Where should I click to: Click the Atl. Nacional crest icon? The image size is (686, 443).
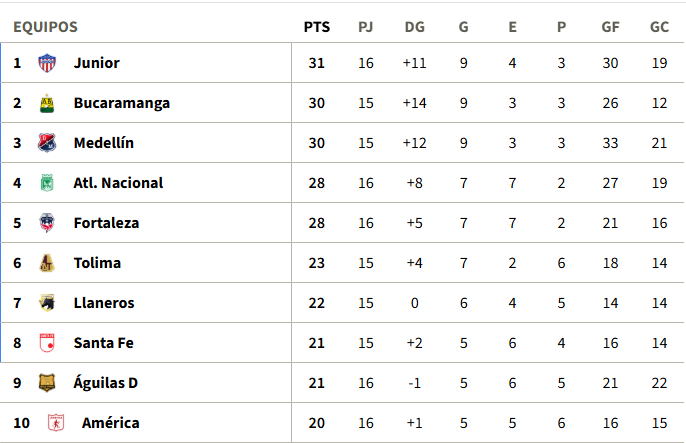46,183
